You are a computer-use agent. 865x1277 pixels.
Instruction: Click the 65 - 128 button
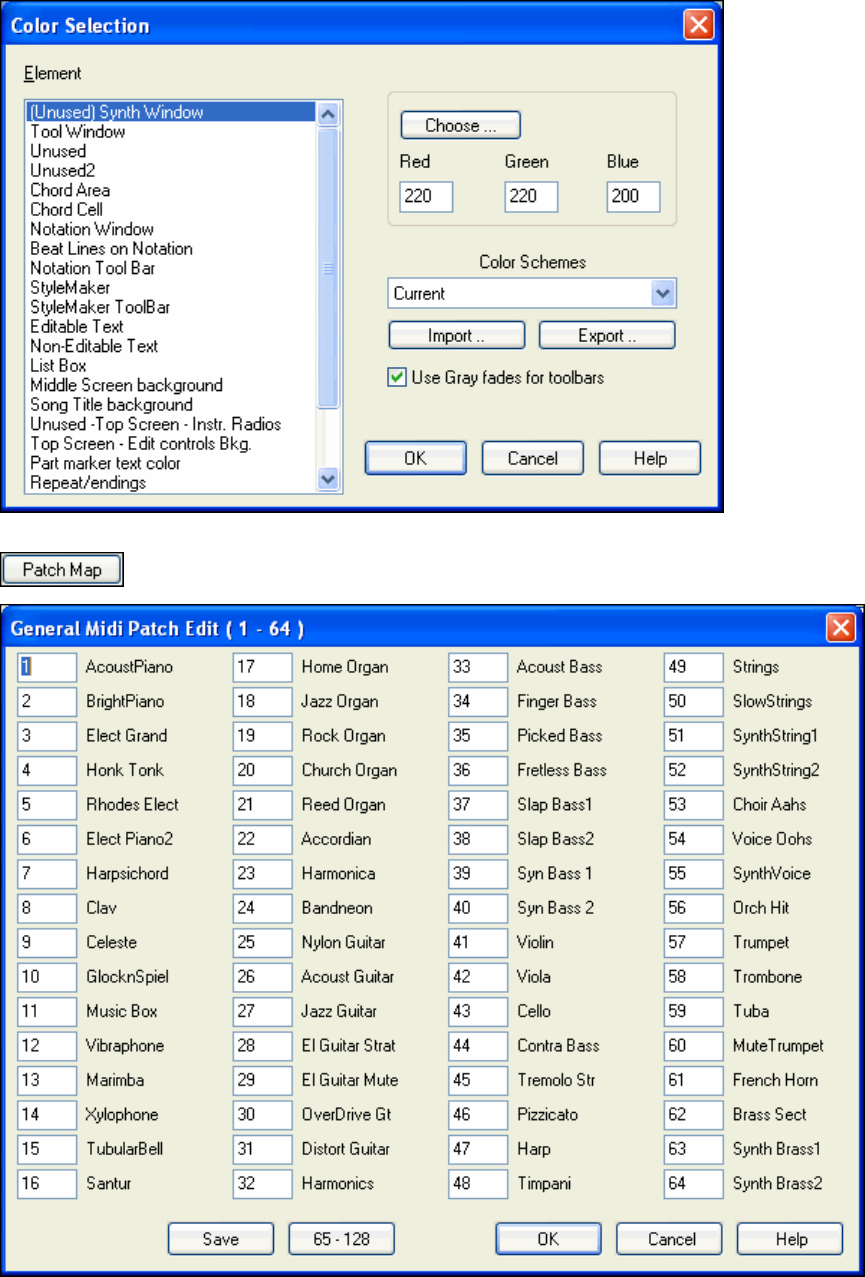(342, 1239)
